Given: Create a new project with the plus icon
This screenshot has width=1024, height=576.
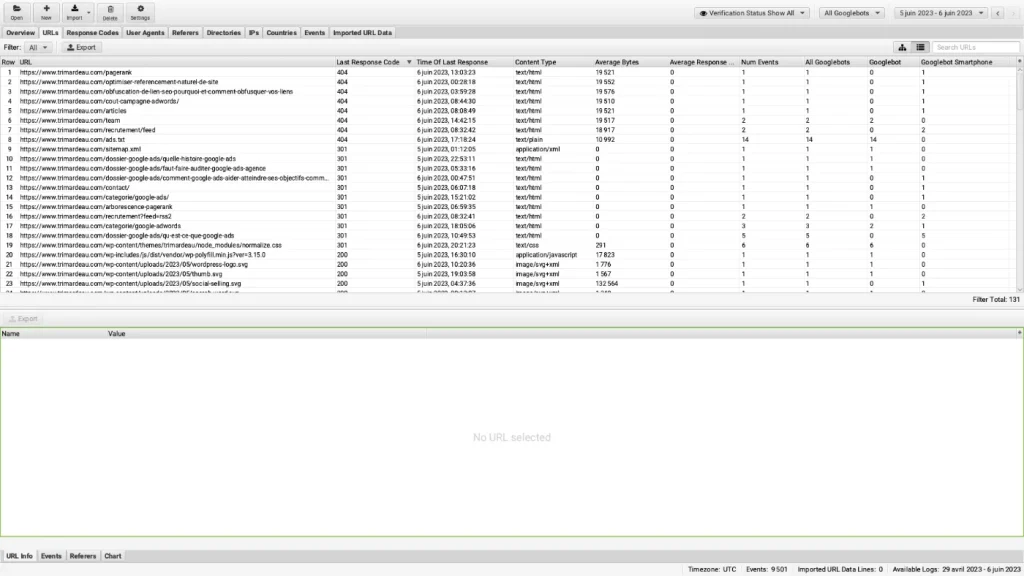Looking at the screenshot, I should click(46, 12).
